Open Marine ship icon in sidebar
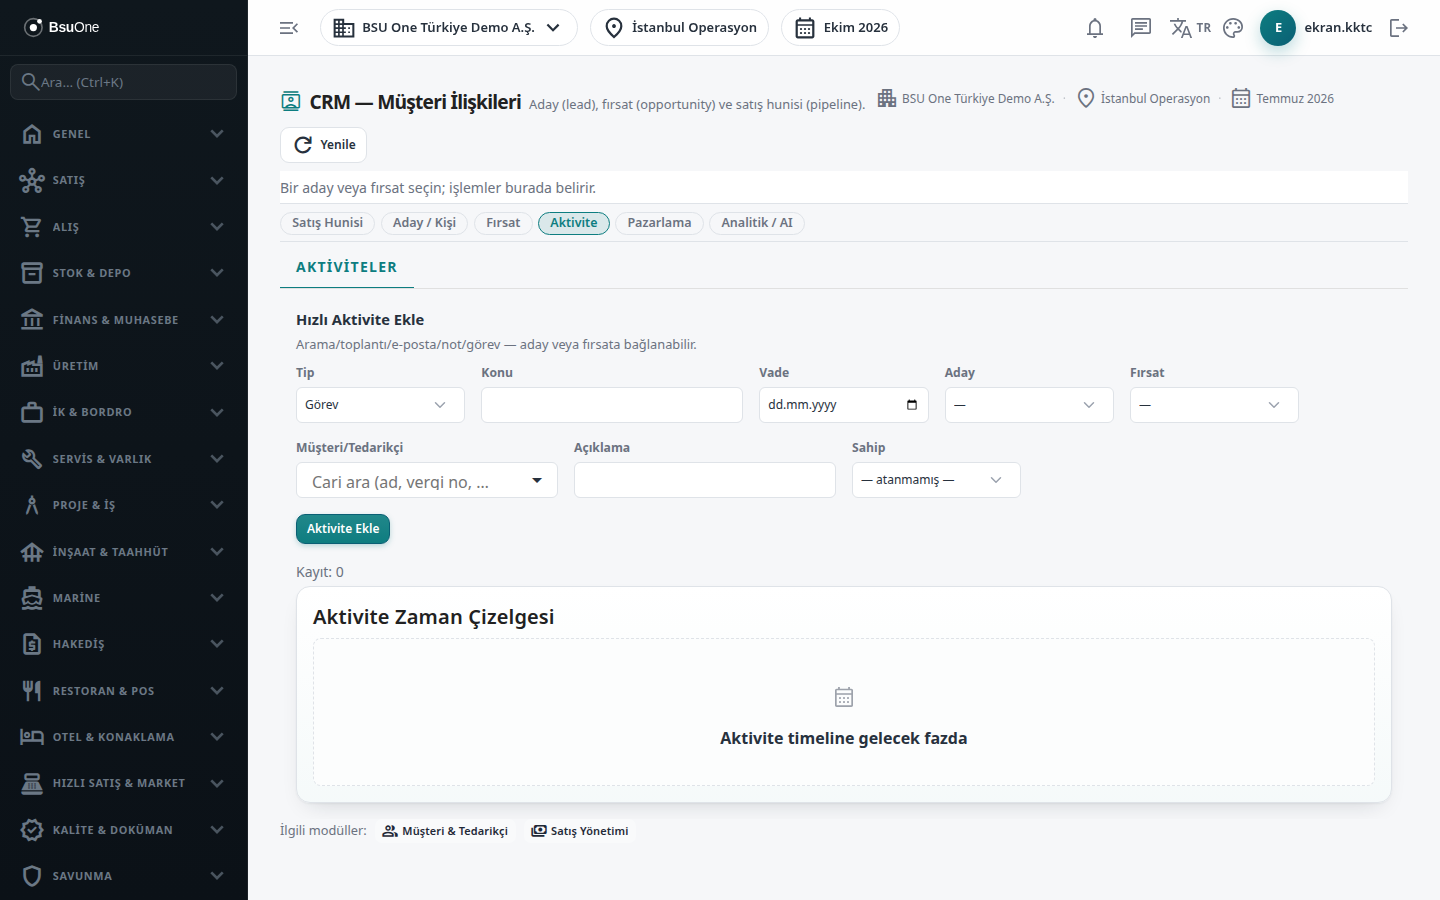 [x=32, y=598]
